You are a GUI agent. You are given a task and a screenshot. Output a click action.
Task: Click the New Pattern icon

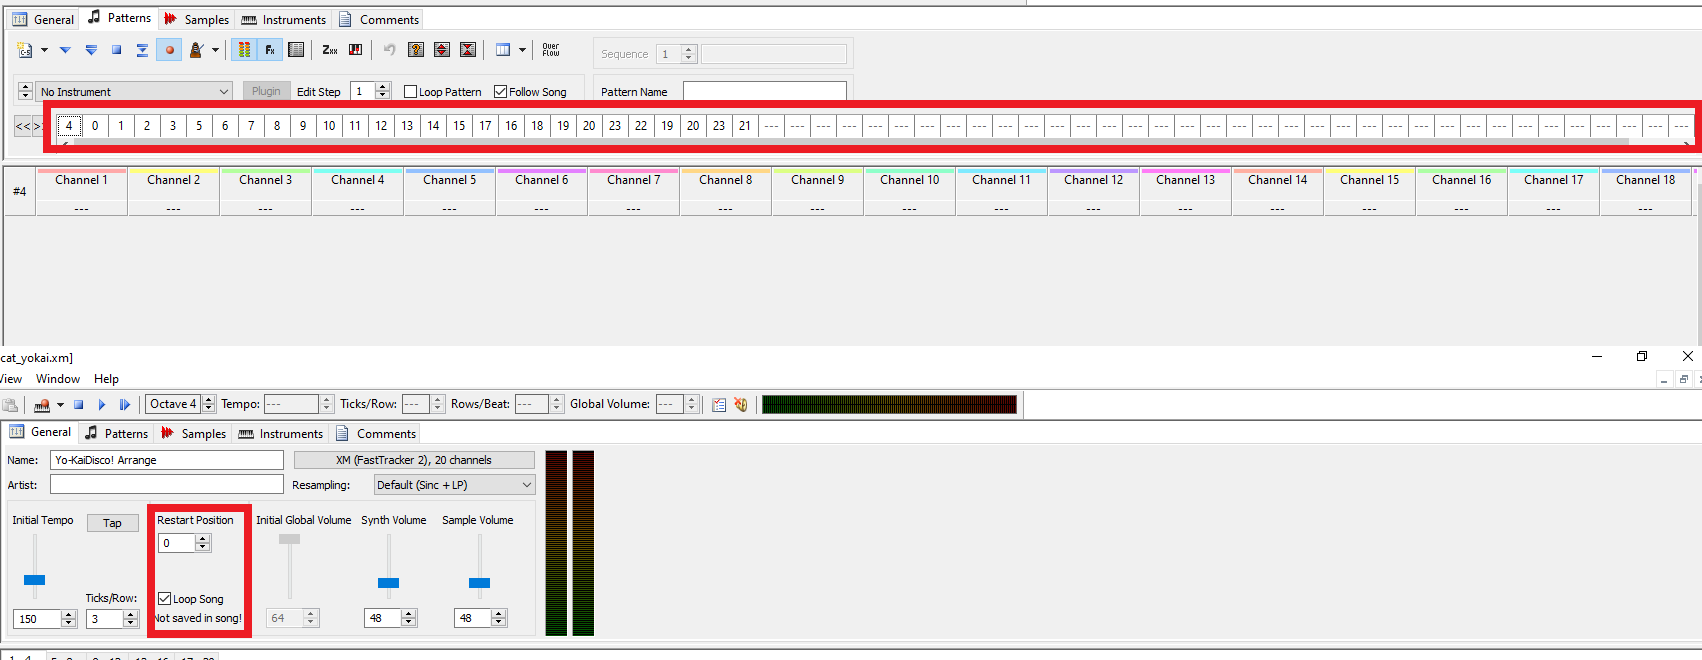tap(25, 50)
